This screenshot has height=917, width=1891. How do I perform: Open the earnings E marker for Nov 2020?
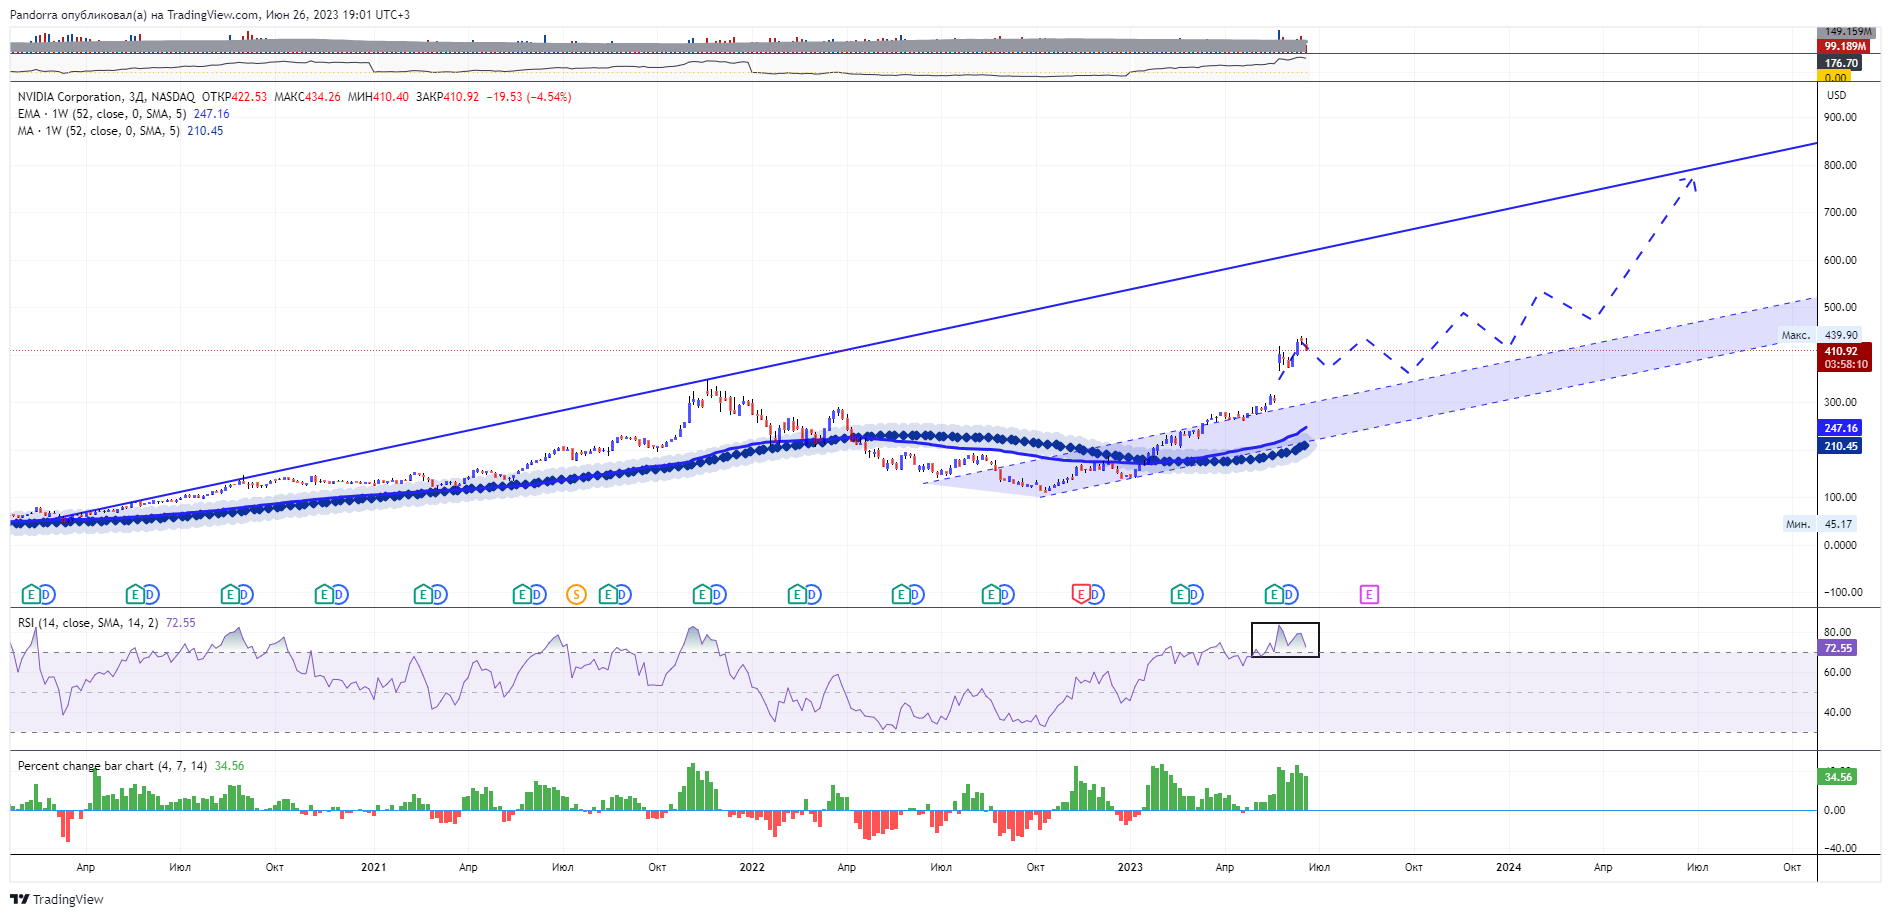(324, 595)
